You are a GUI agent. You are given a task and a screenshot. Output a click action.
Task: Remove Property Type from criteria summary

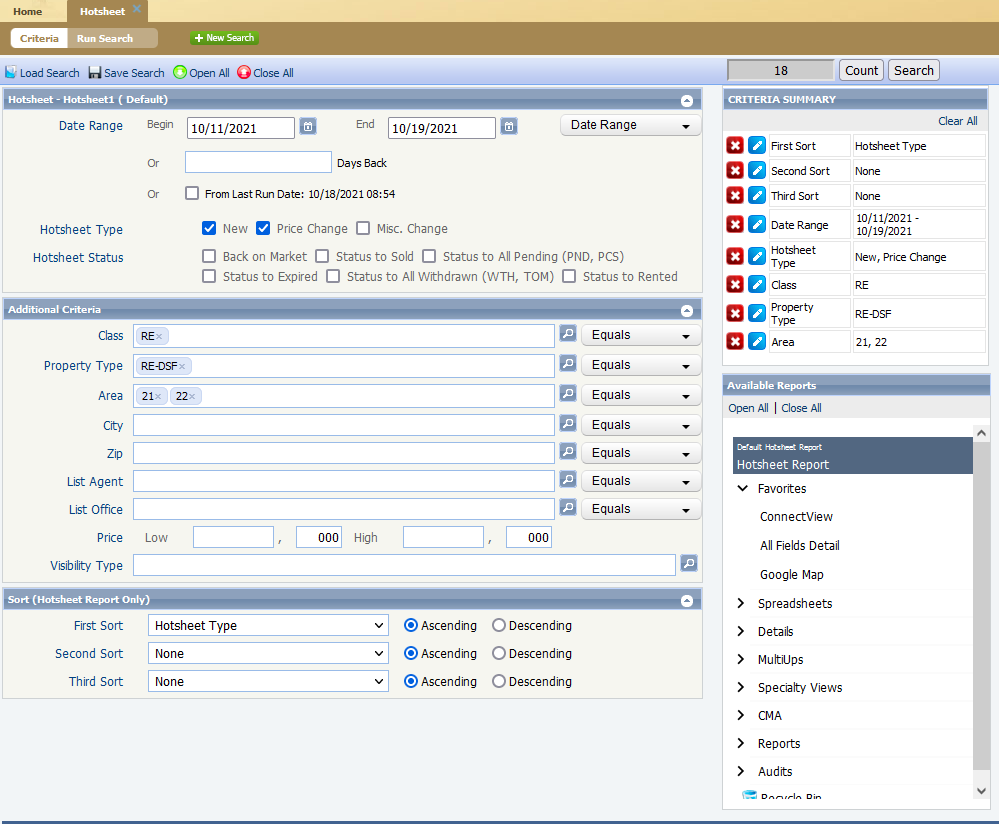coord(735,313)
